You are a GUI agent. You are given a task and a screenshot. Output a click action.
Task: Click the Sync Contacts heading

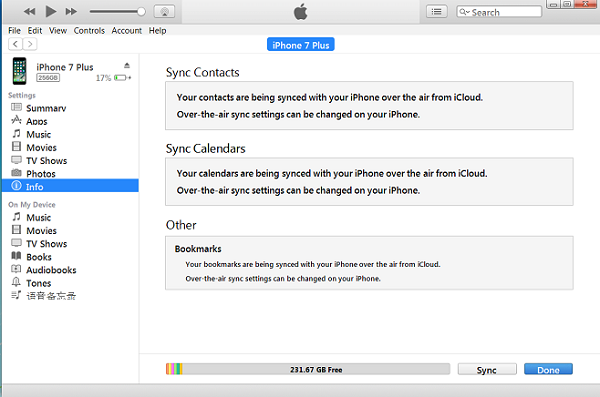coord(202,72)
